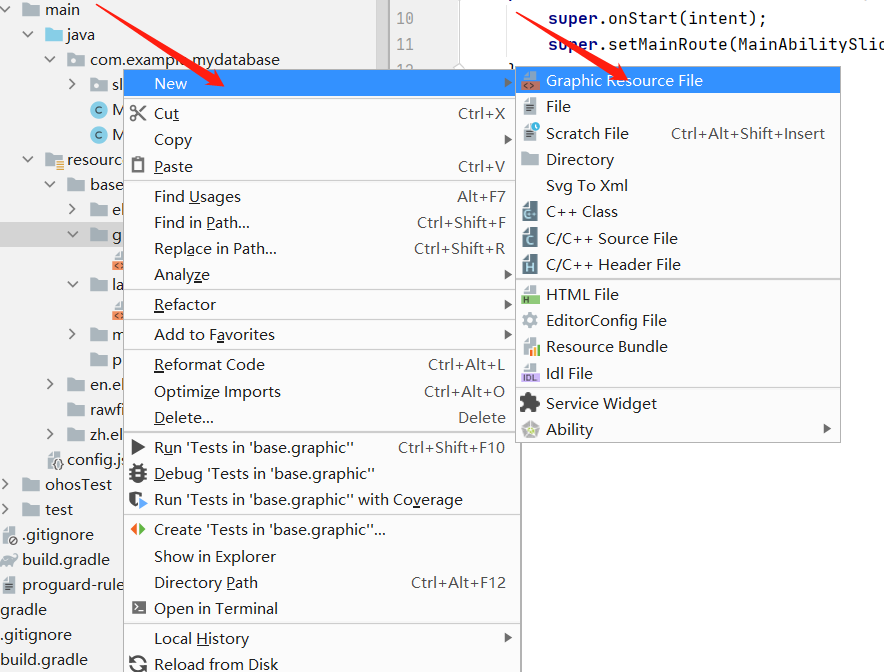The height and width of the screenshot is (672, 884).
Task: Click the setMainRoute code line
Action: click(716, 45)
